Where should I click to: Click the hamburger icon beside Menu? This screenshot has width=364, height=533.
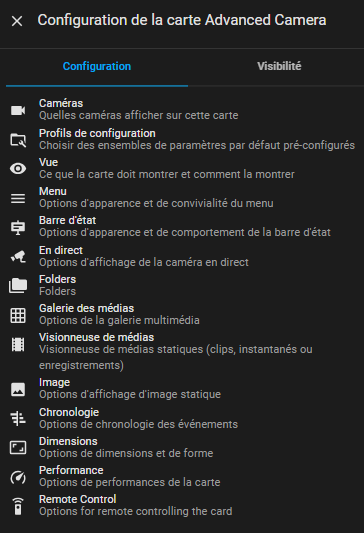(x=18, y=198)
